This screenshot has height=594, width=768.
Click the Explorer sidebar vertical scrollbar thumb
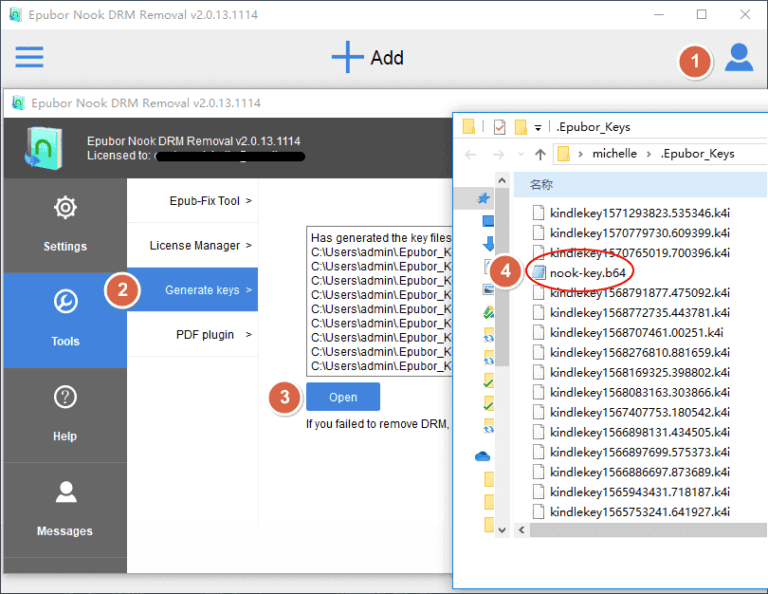tap(502, 277)
